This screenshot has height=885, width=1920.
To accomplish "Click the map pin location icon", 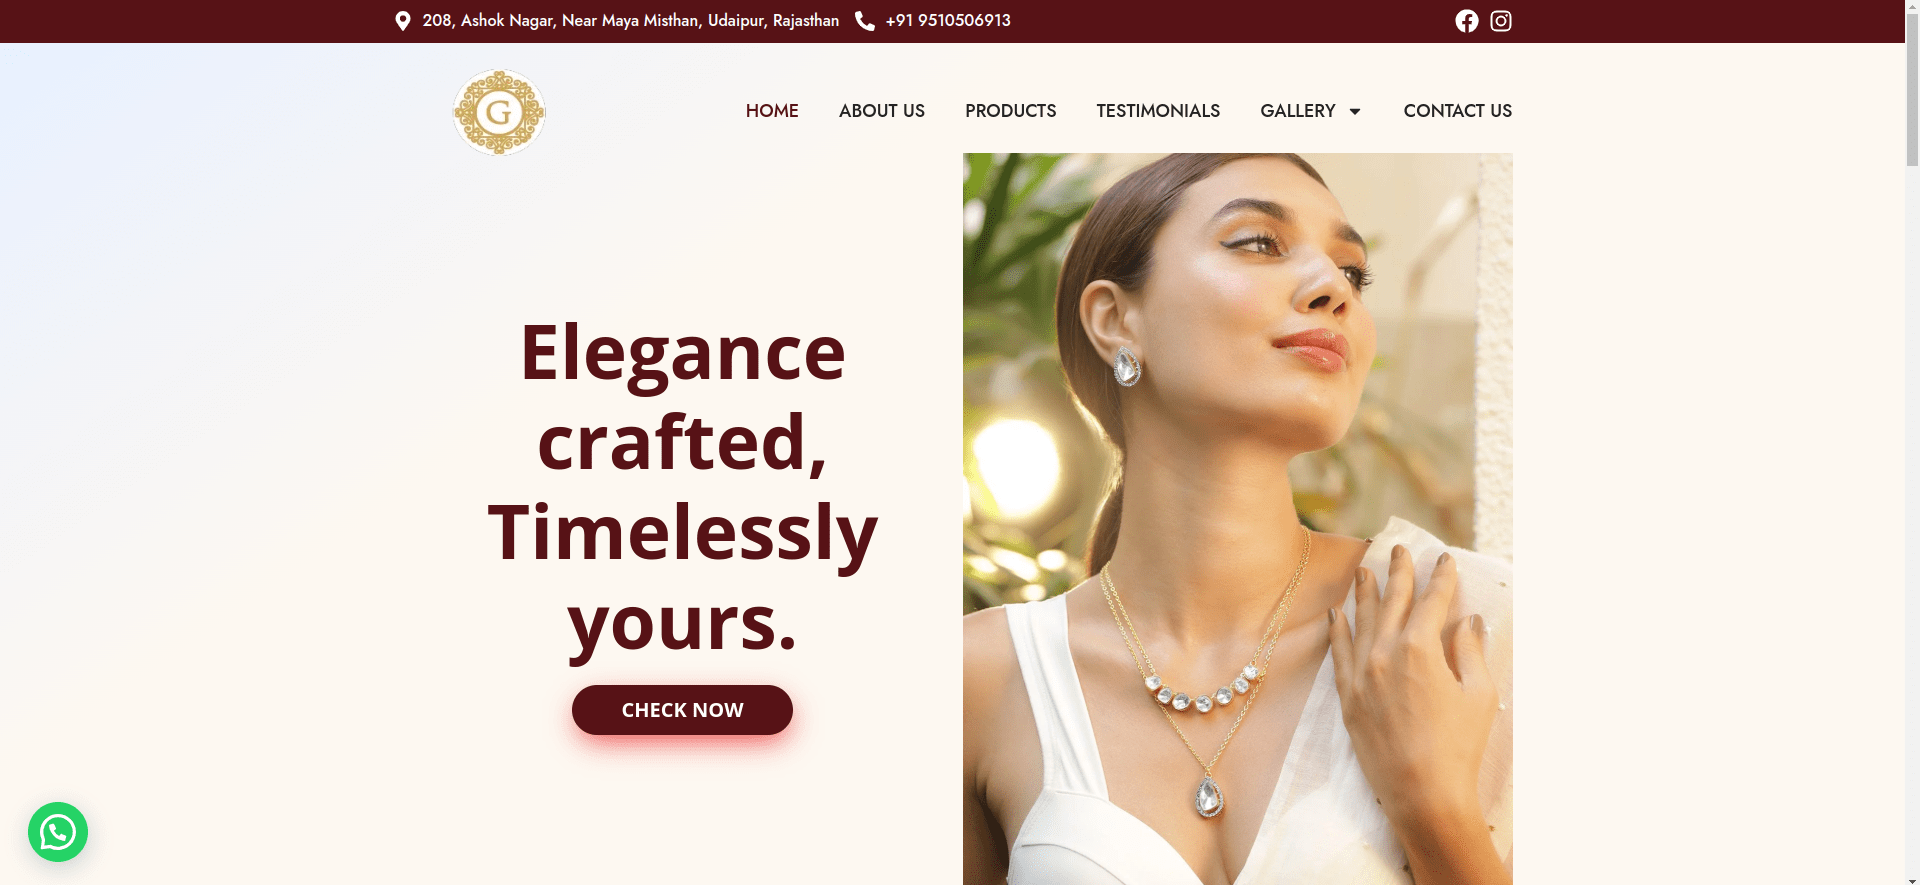I will click(403, 21).
